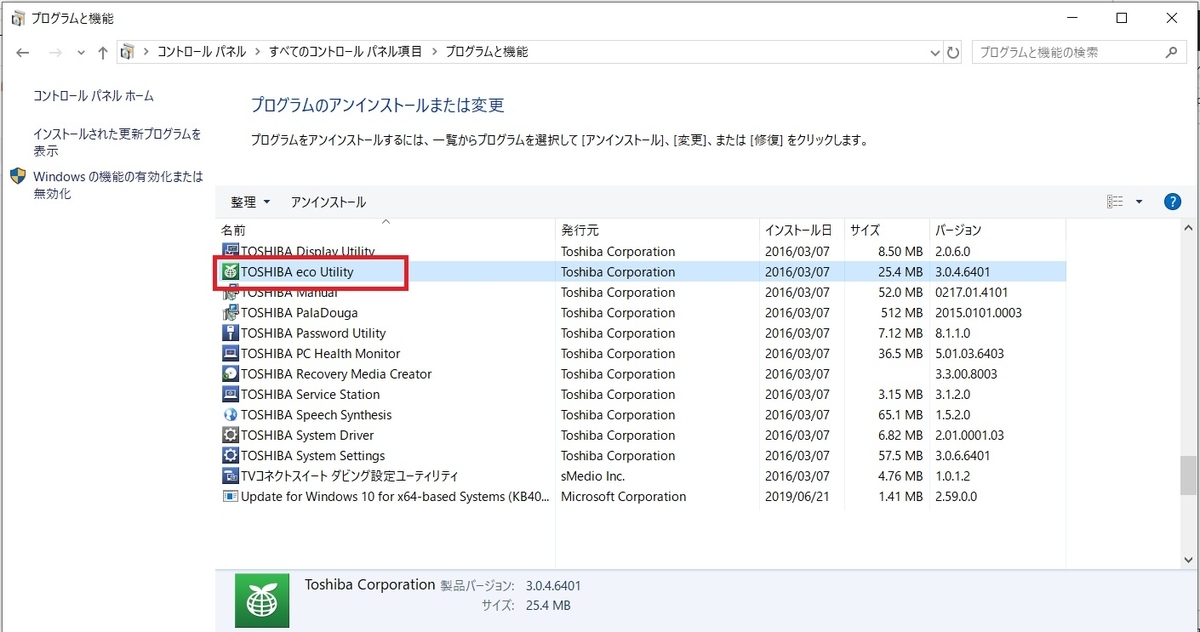Expand the address bar history dropdown
Screen dimensions: 1200x632
click(x=935, y=52)
